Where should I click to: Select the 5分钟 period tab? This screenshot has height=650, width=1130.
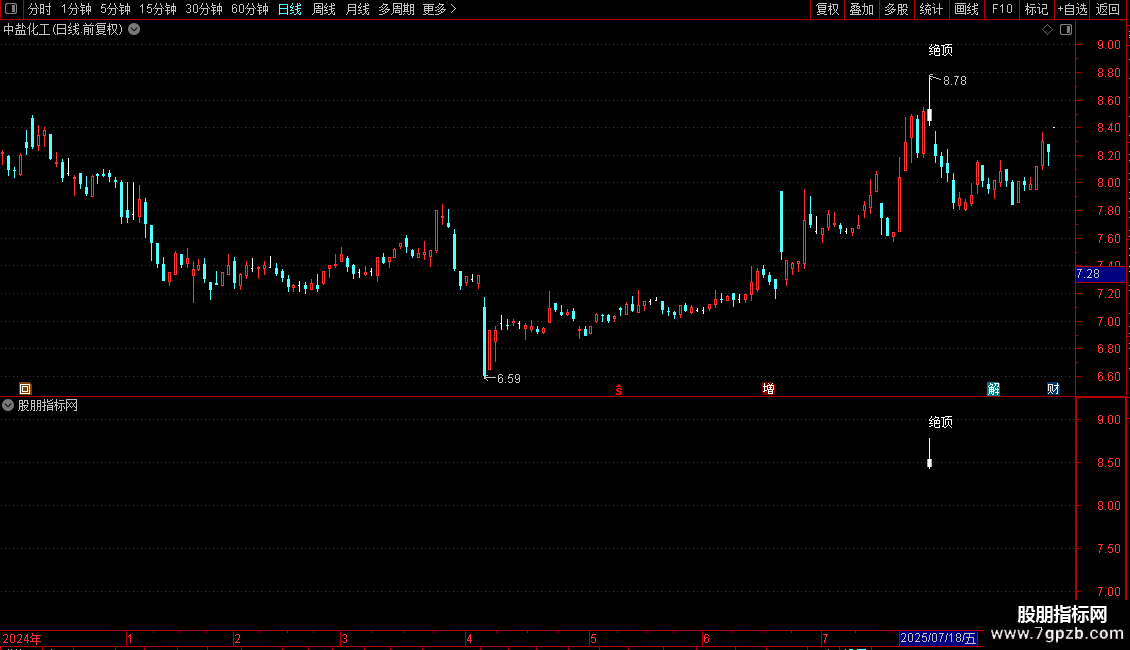pyautogui.click(x=115, y=9)
